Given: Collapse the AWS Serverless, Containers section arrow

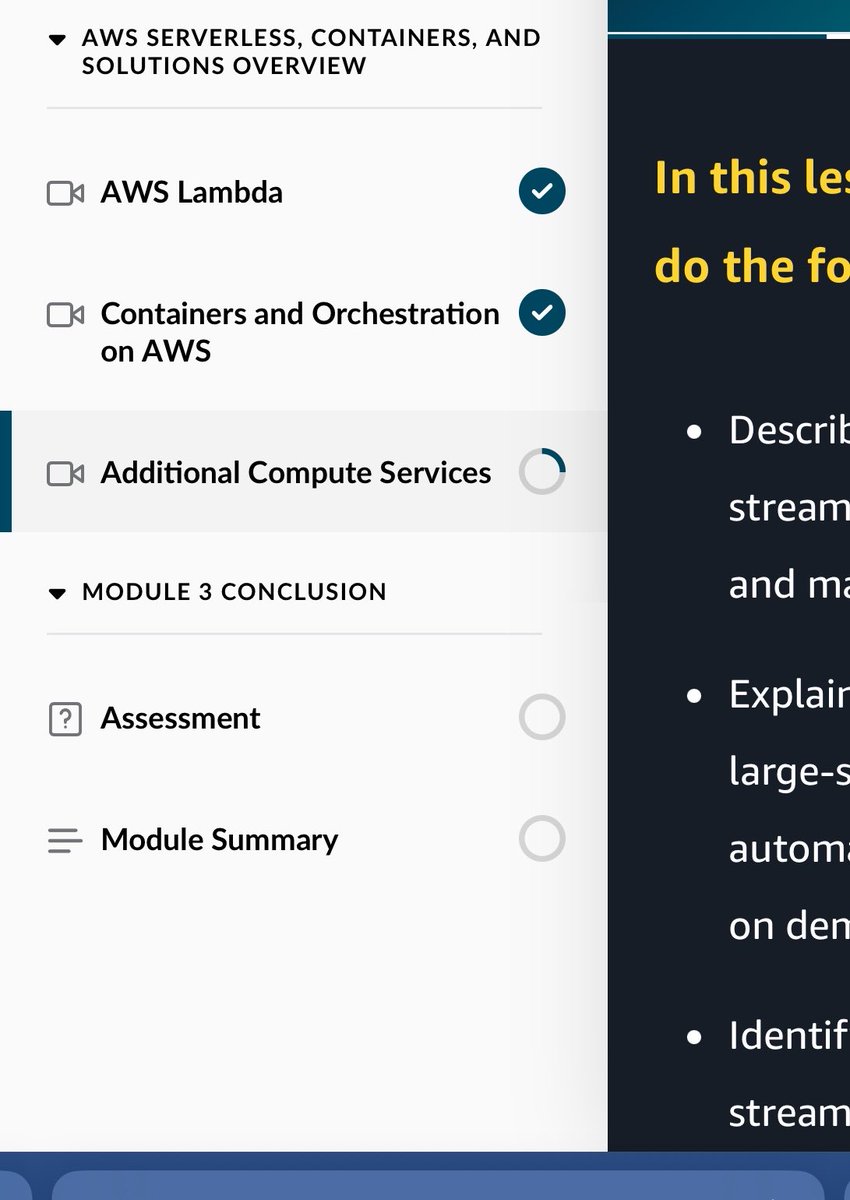Looking at the screenshot, I should click(57, 39).
